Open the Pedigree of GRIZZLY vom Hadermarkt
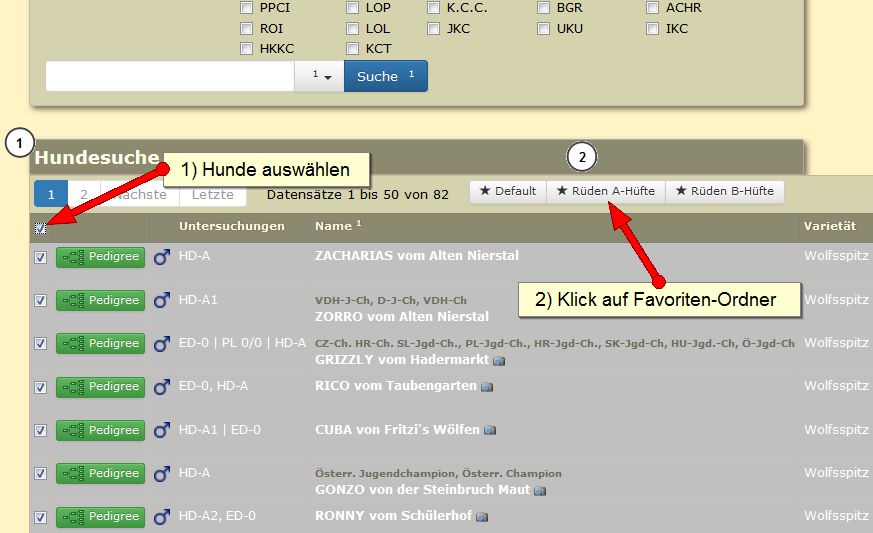 [x=100, y=343]
